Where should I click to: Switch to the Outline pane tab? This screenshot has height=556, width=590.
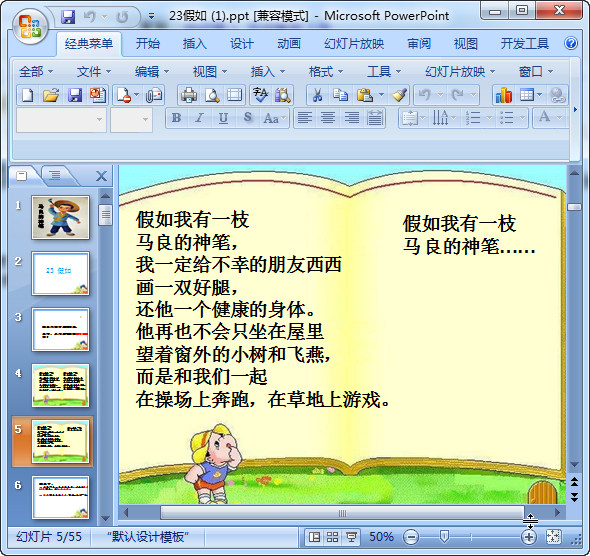pyautogui.click(x=55, y=175)
